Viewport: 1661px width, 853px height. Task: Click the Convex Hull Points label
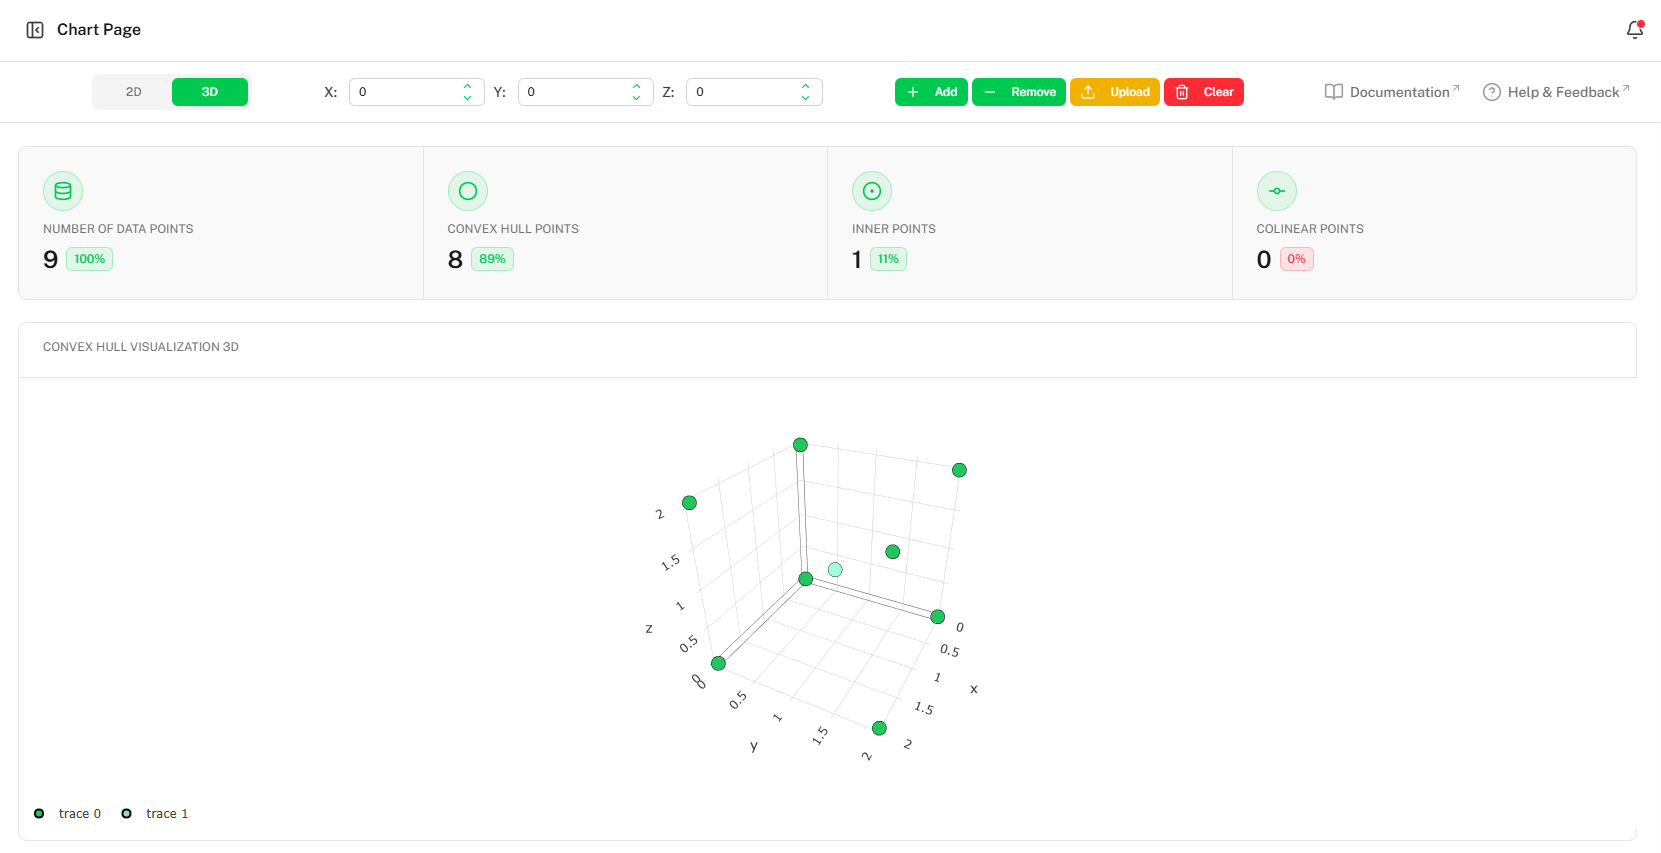click(x=513, y=229)
